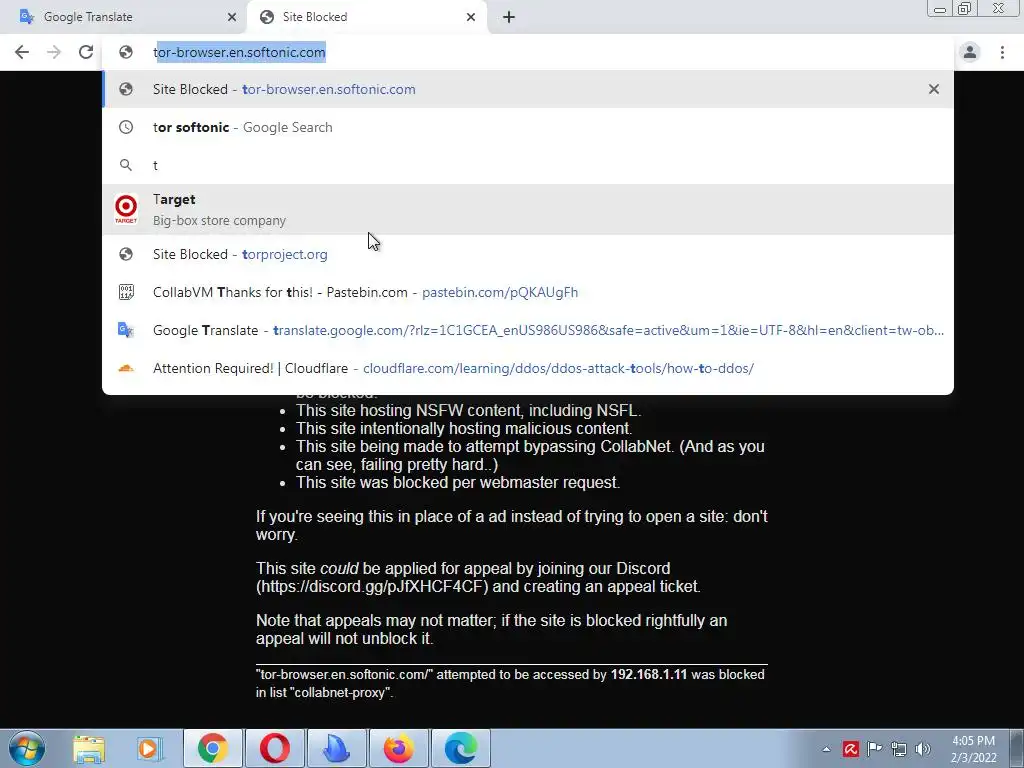Click the address bar URL text

pyautogui.click(x=239, y=52)
